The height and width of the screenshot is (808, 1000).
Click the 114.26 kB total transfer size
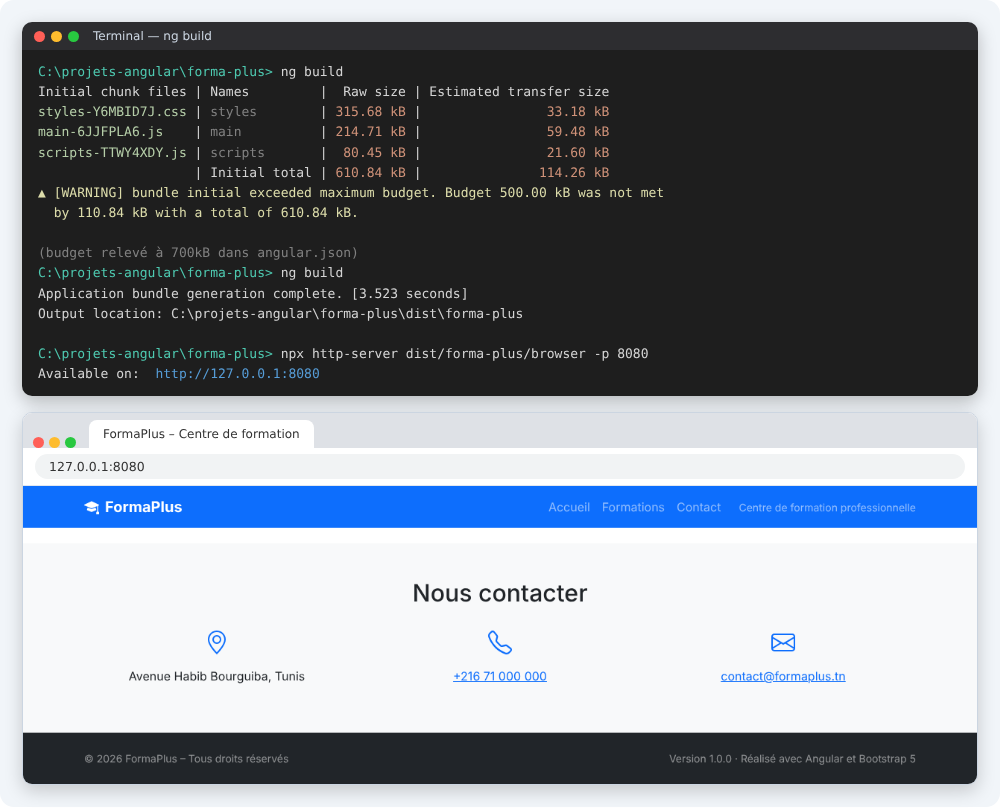574,173
